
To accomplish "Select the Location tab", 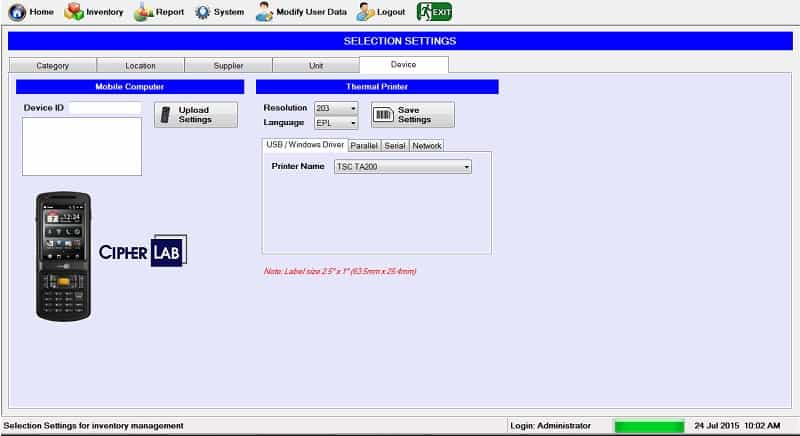I will pyautogui.click(x=140, y=66).
